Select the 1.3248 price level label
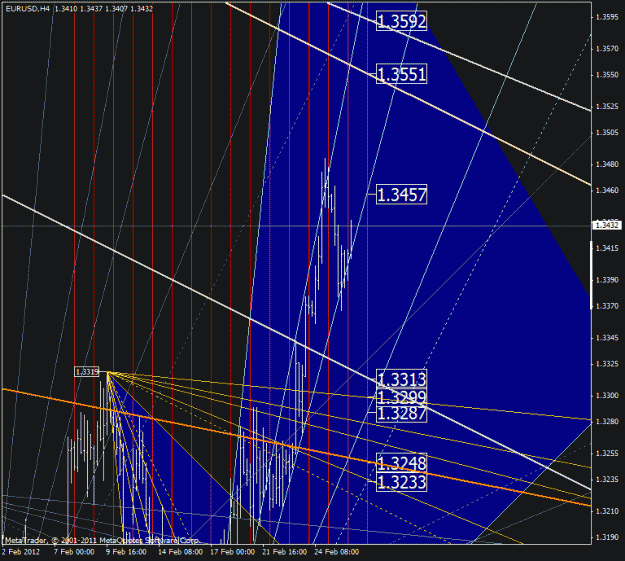This screenshot has height=561, width=625. pyautogui.click(x=401, y=463)
